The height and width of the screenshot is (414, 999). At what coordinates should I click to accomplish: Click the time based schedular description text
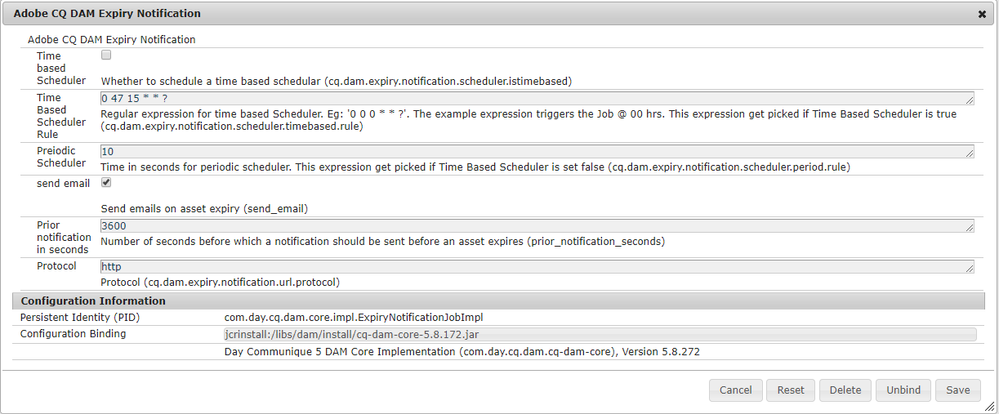(x=336, y=82)
